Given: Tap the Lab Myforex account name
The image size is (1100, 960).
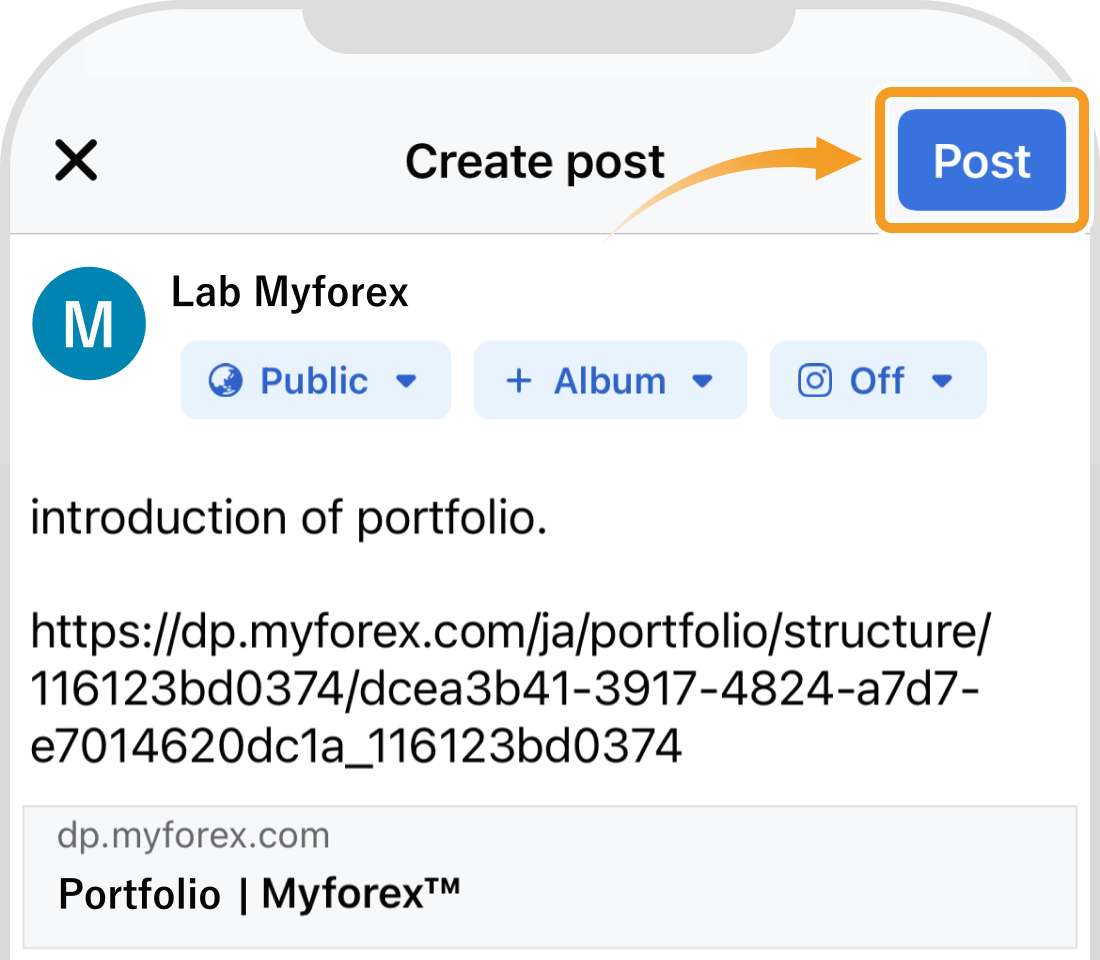Looking at the screenshot, I should (290, 292).
